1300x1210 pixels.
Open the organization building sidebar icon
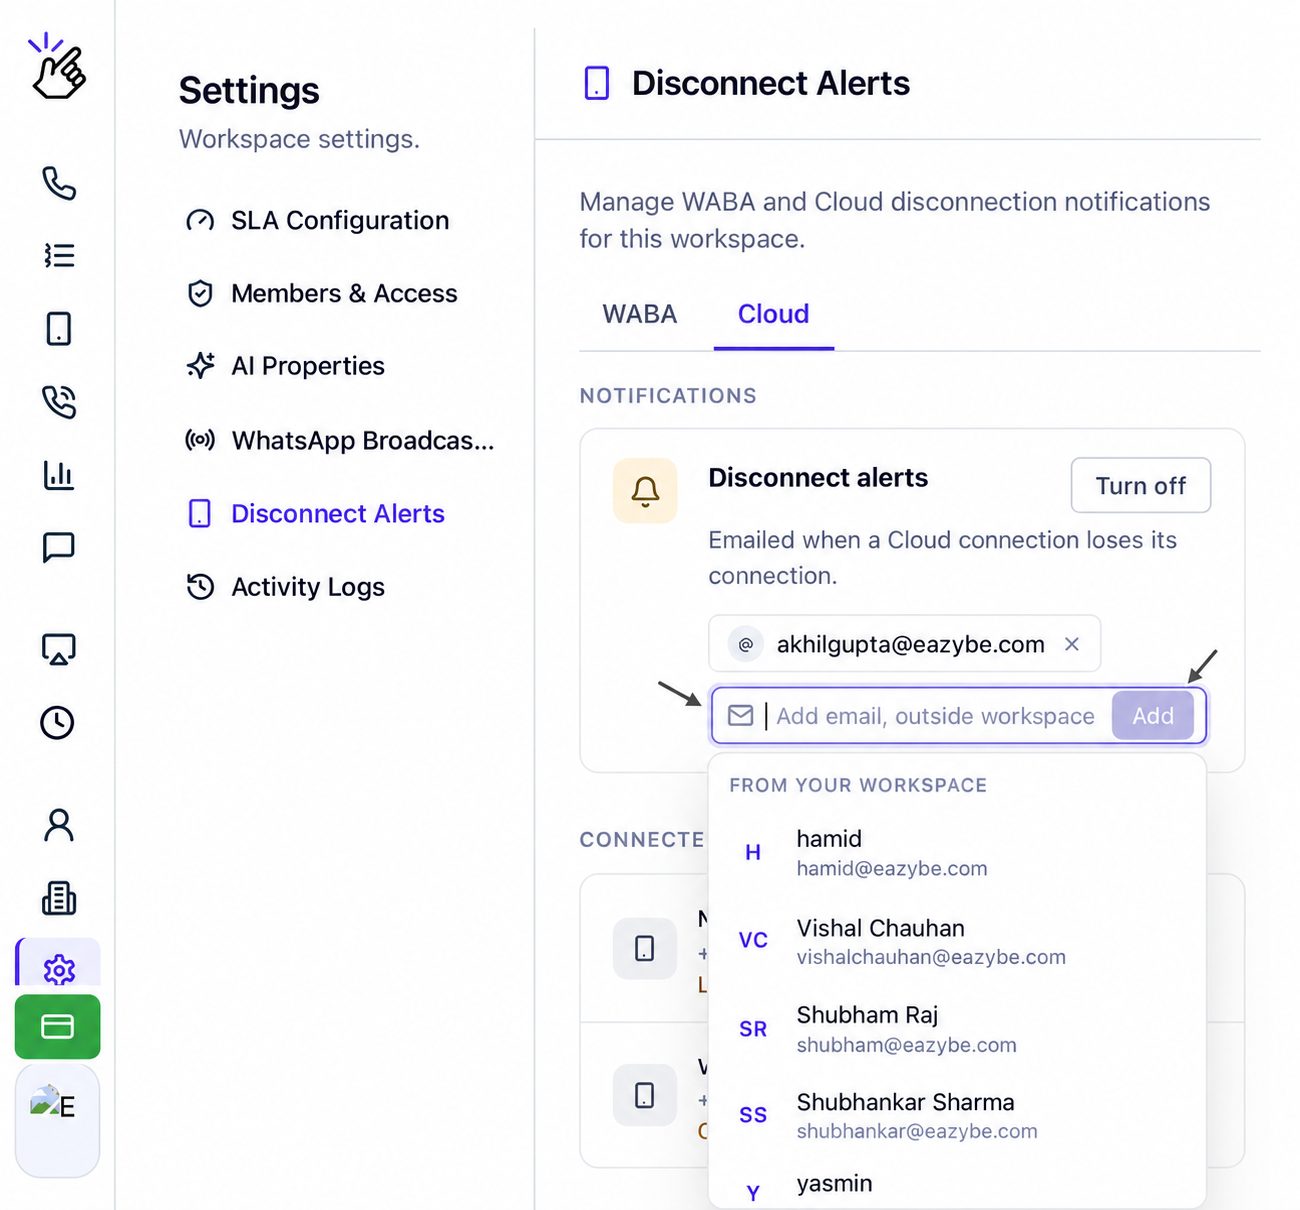tap(58, 898)
